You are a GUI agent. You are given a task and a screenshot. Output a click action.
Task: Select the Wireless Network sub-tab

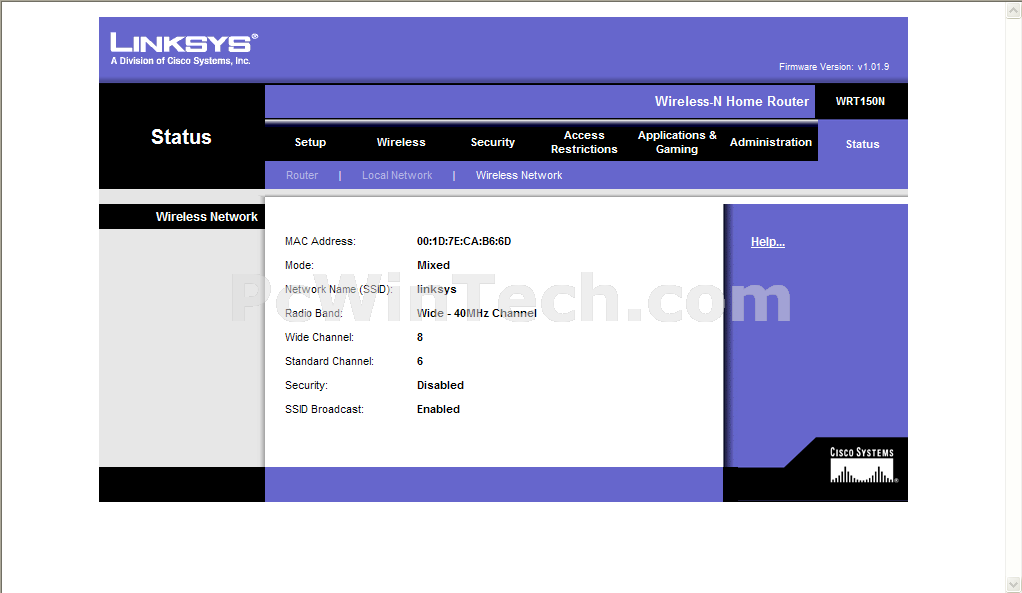(519, 175)
